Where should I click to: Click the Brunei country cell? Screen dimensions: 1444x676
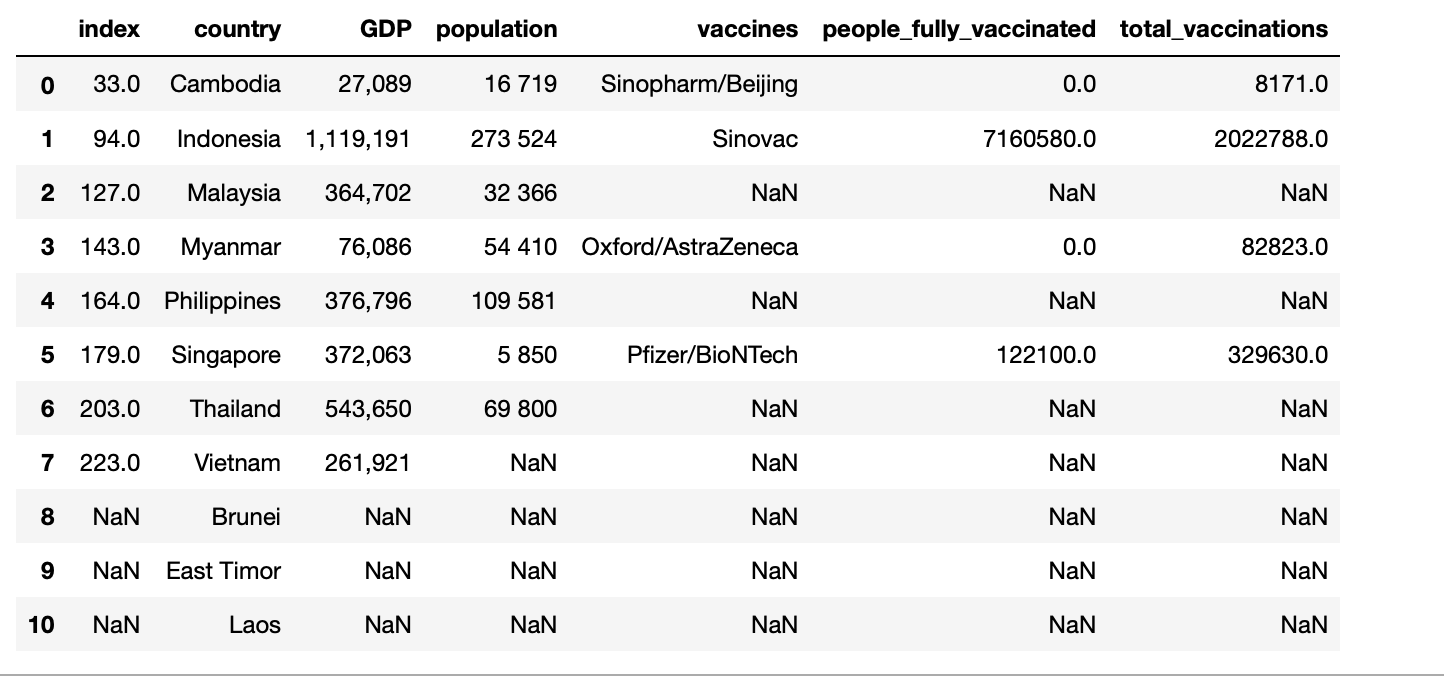pos(246,516)
